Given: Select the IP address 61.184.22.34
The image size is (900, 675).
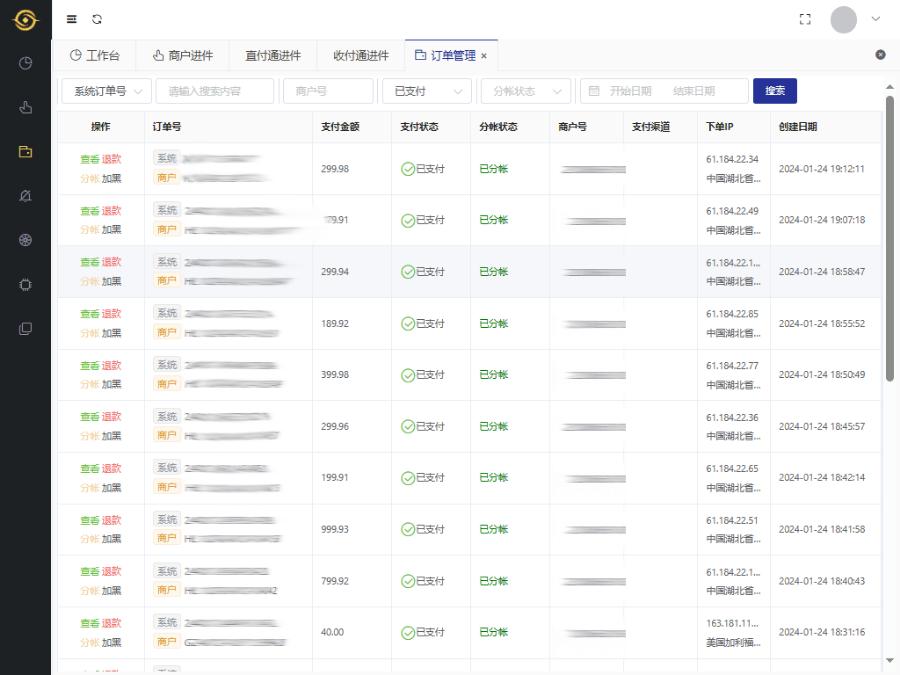Looking at the screenshot, I should coord(732,159).
